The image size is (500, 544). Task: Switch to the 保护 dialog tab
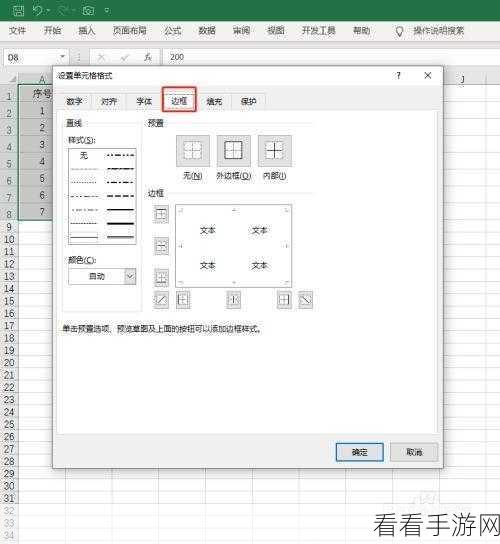pyautogui.click(x=248, y=102)
